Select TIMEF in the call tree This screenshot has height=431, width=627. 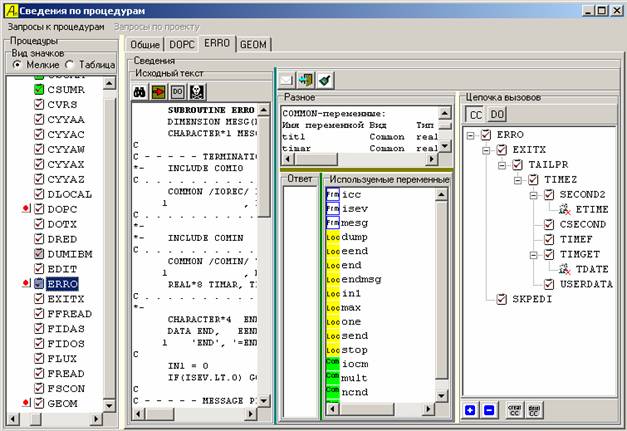[x=576, y=239]
